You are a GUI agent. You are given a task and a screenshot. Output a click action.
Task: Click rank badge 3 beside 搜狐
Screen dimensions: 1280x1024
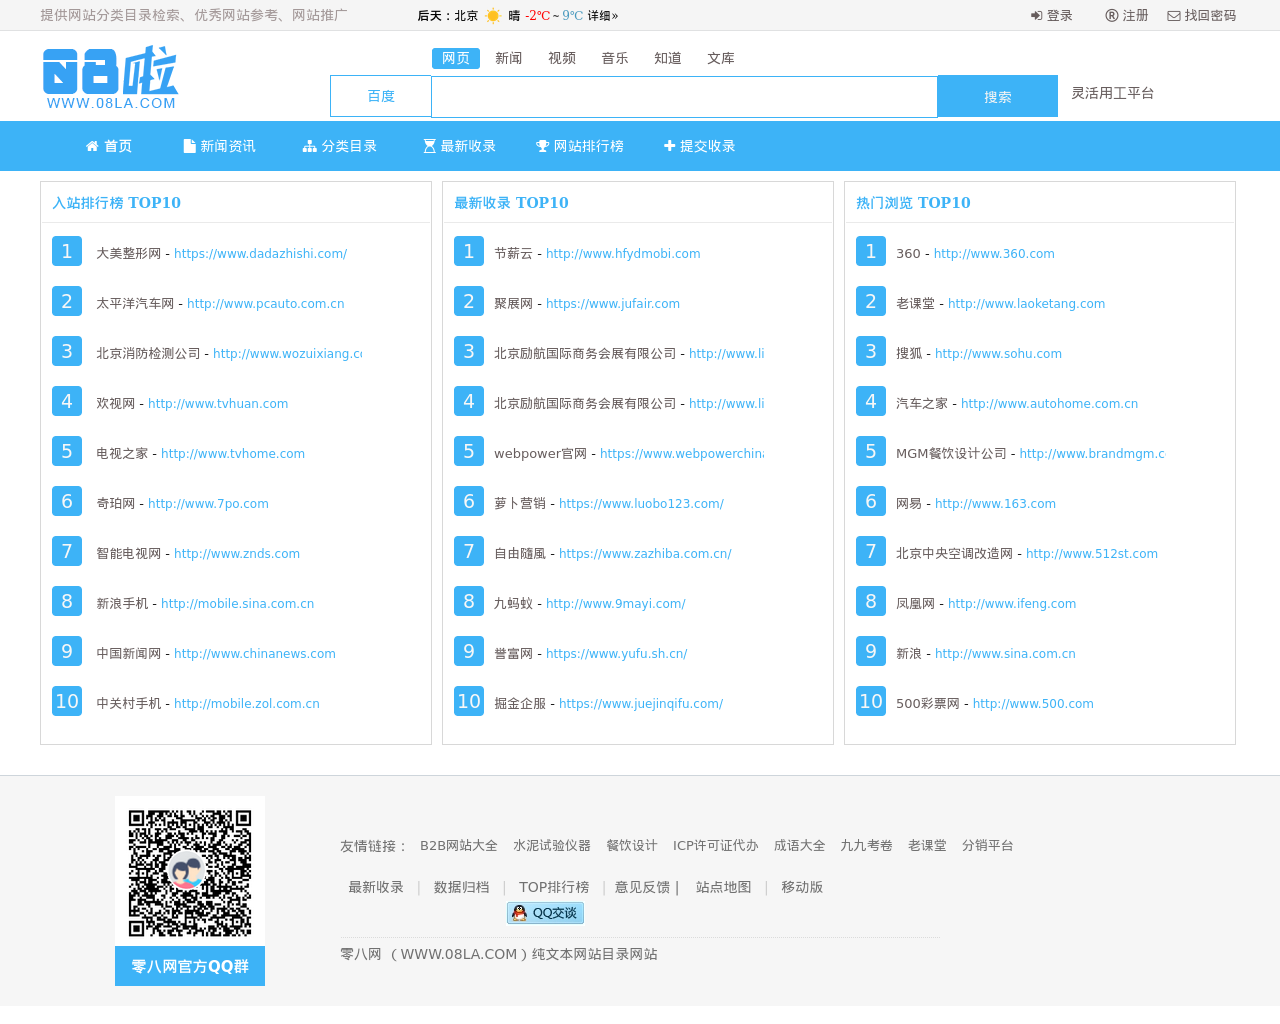(x=871, y=351)
